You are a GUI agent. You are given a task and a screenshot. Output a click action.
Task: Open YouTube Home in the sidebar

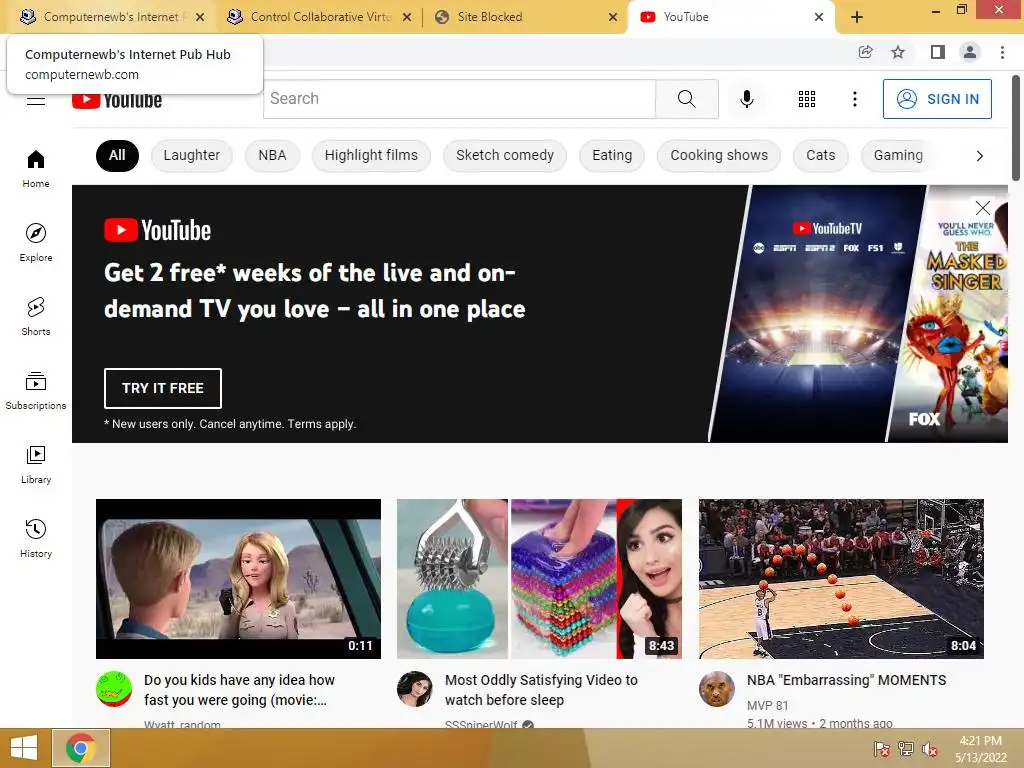[36, 169]
